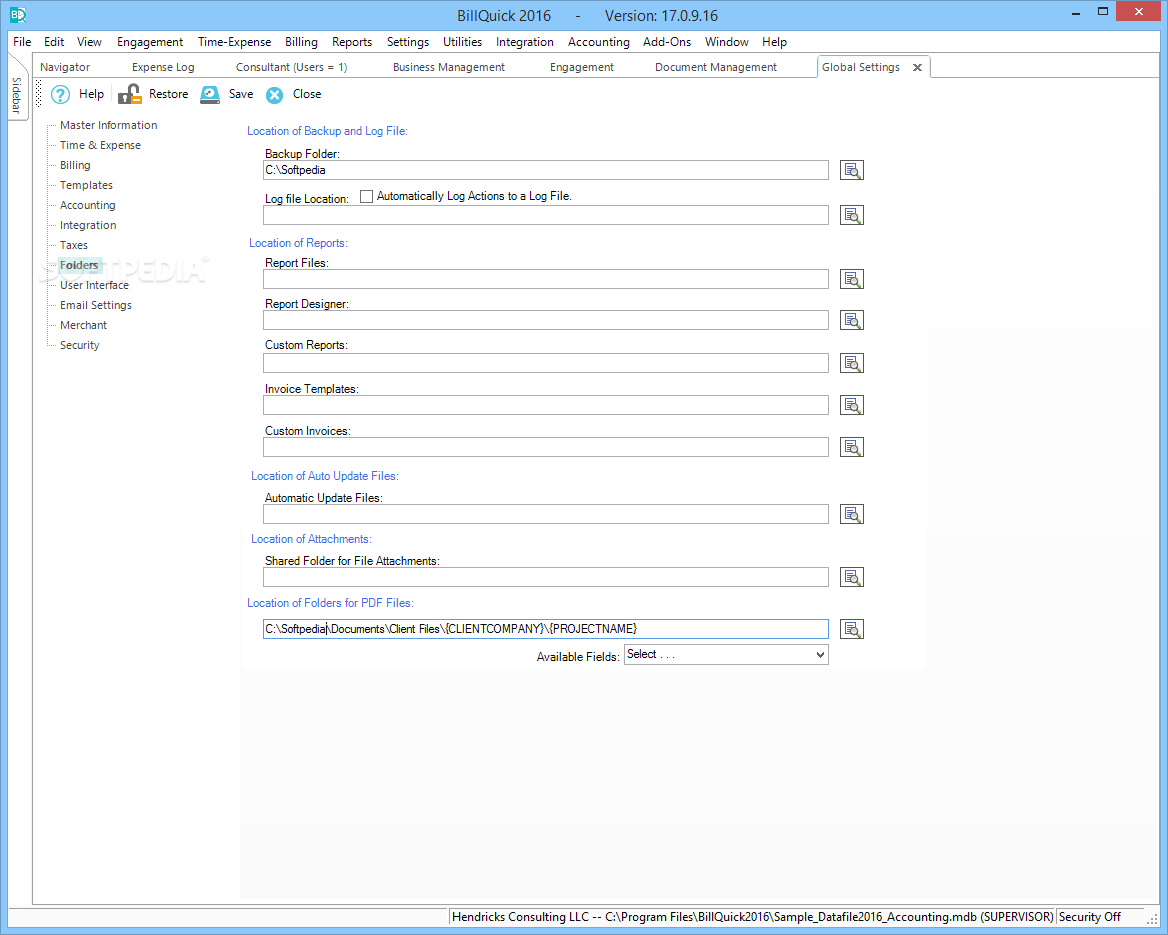Close the Global Settings tab with its X
Screen dimensions: 1168x935
(917, 67)
